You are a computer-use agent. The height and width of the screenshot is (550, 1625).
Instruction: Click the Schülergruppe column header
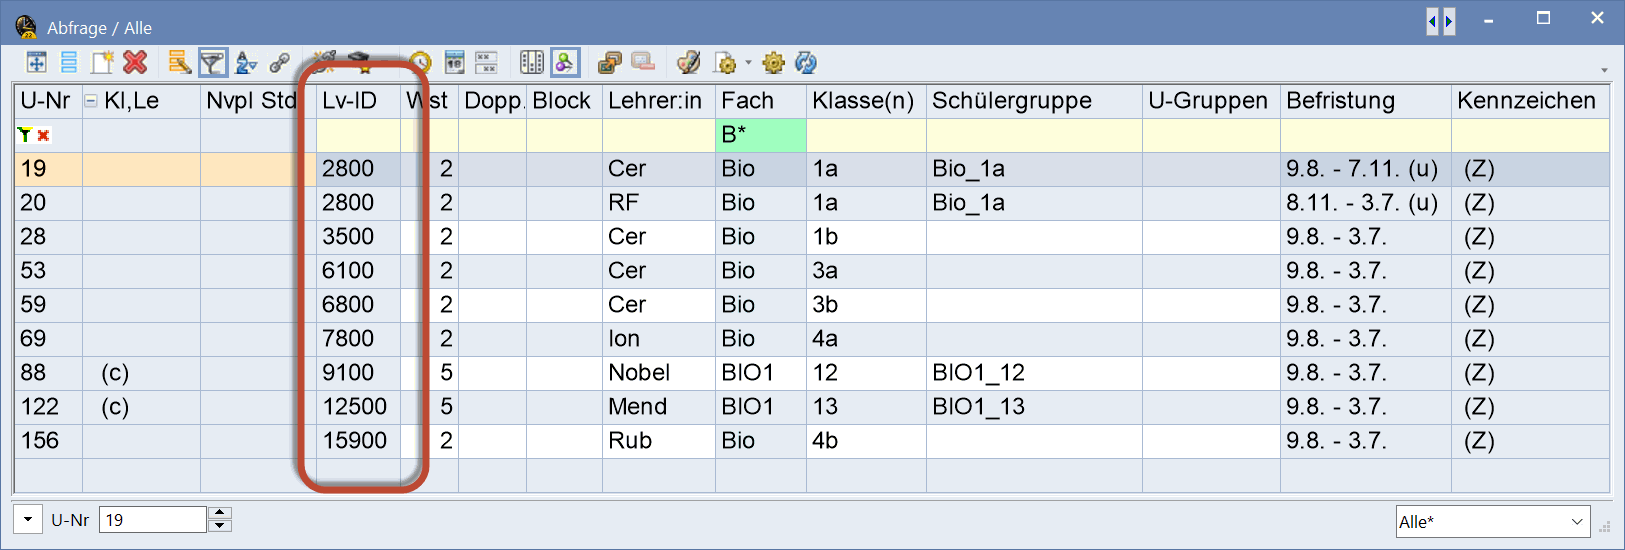(1012, 101)
